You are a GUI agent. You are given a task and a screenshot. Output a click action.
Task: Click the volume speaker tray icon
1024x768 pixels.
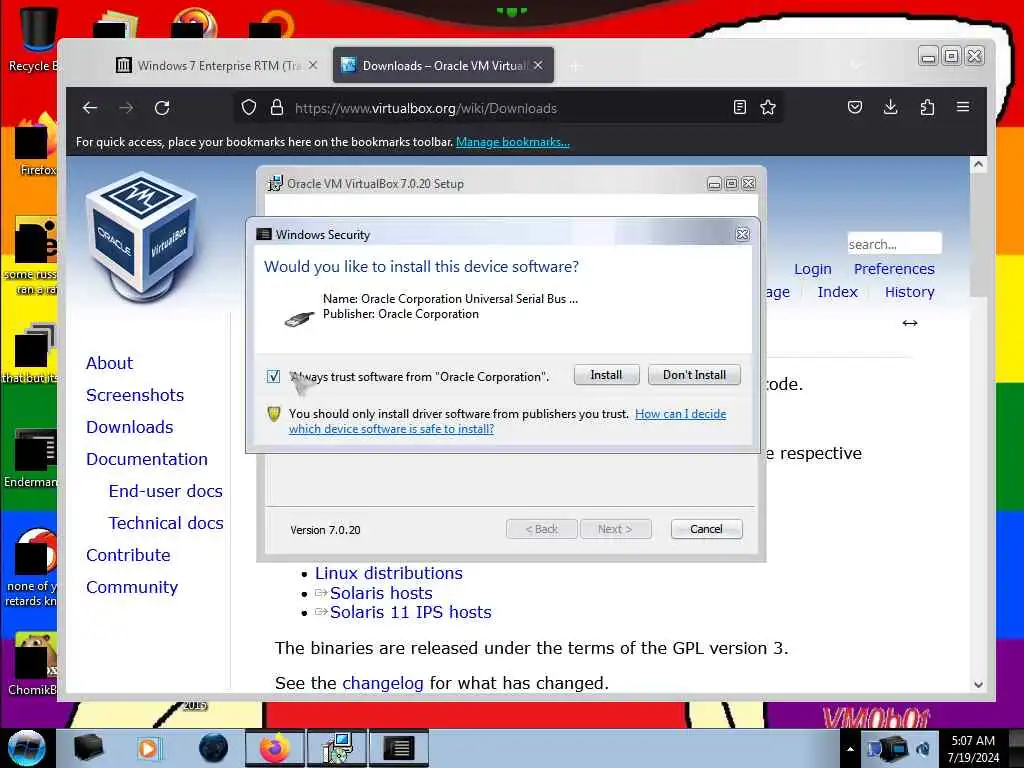(x=923, y=750)
